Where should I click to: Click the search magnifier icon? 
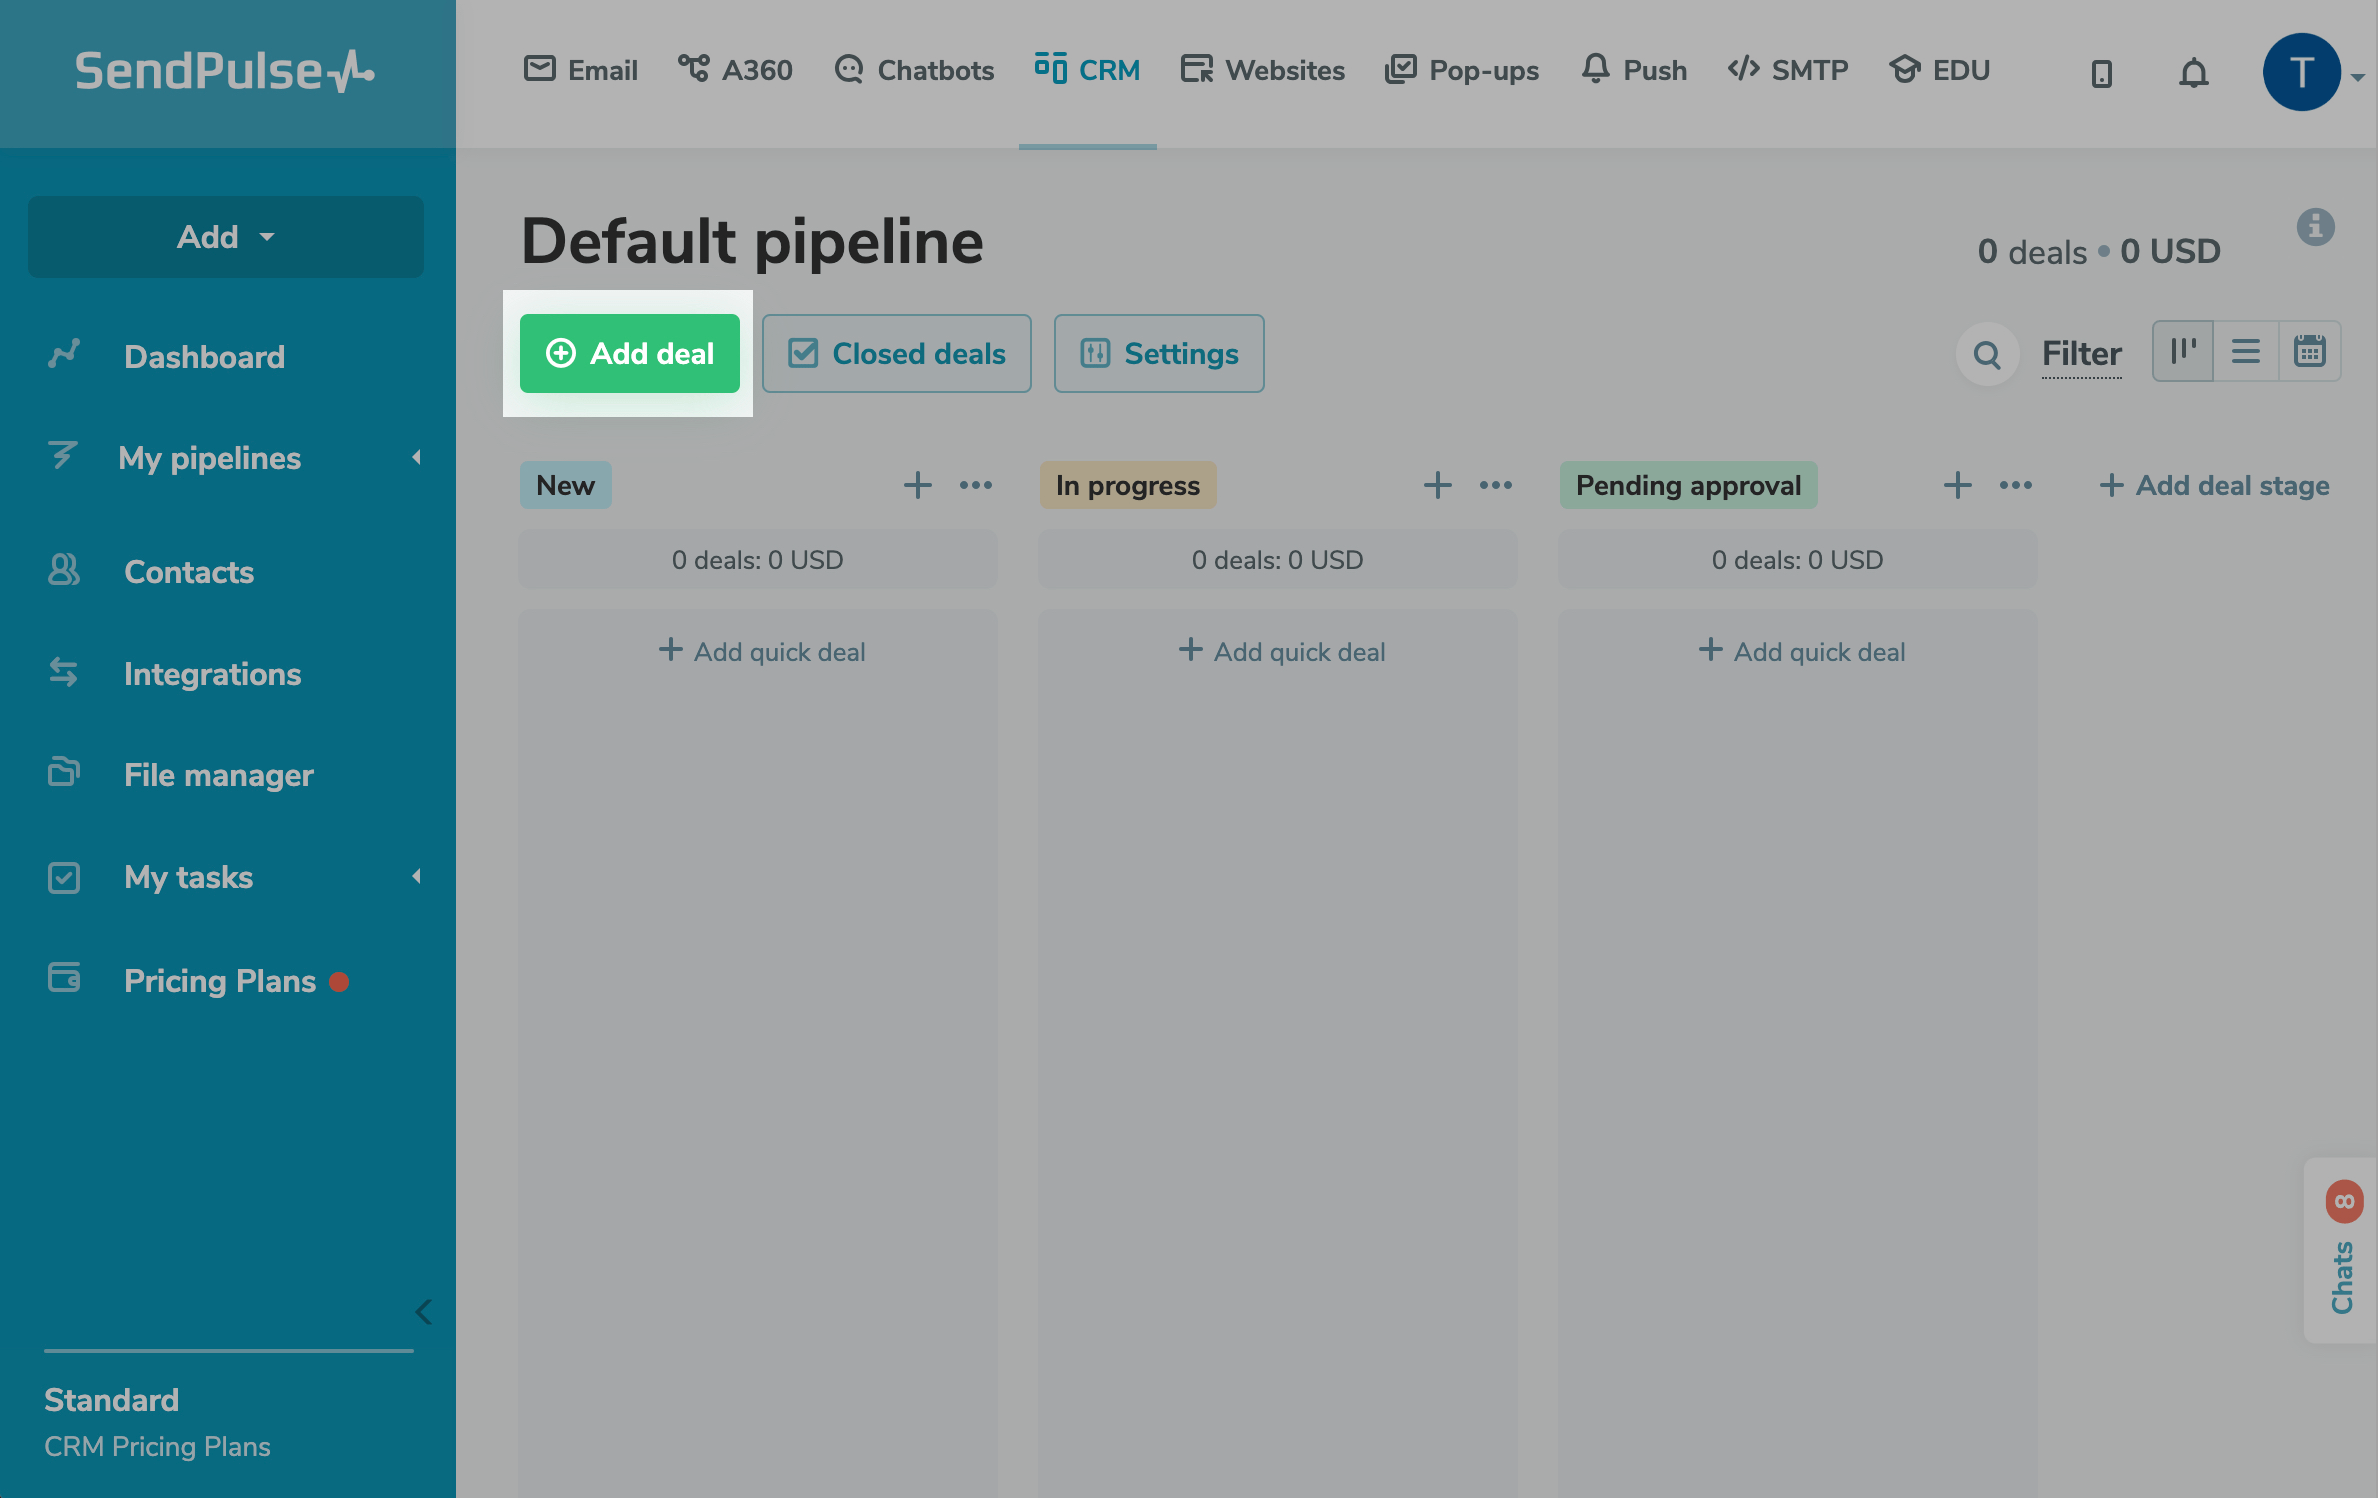tap(1987, 354)
